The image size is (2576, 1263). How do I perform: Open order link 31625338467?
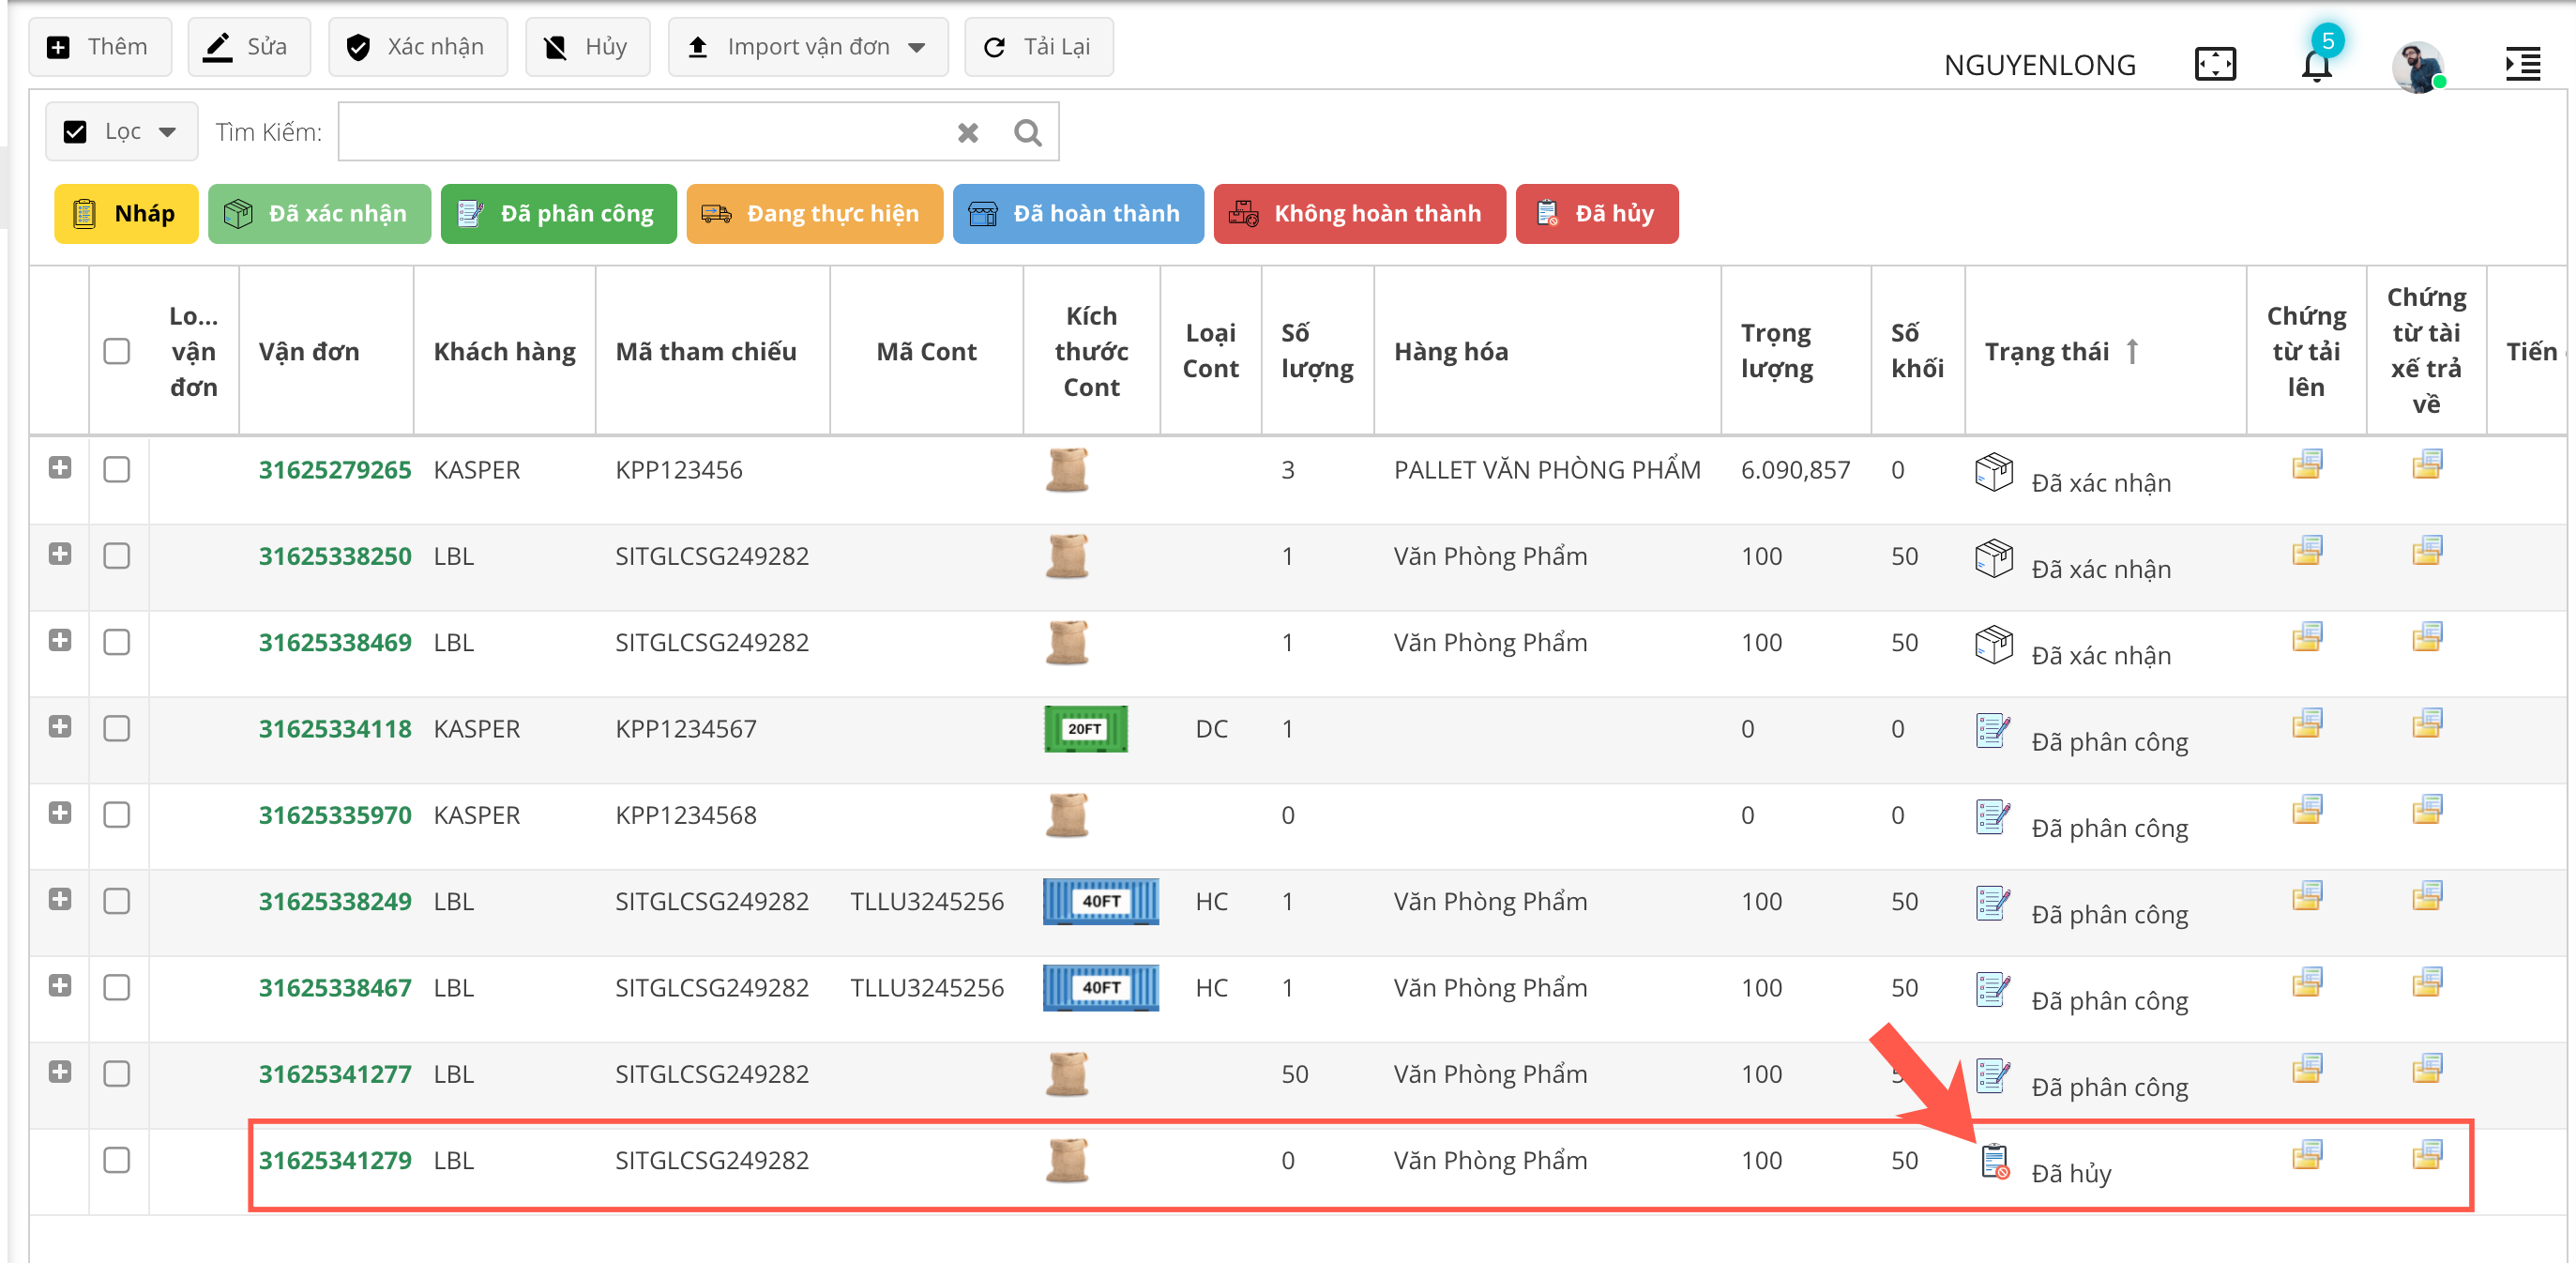(x=334, y=987)
